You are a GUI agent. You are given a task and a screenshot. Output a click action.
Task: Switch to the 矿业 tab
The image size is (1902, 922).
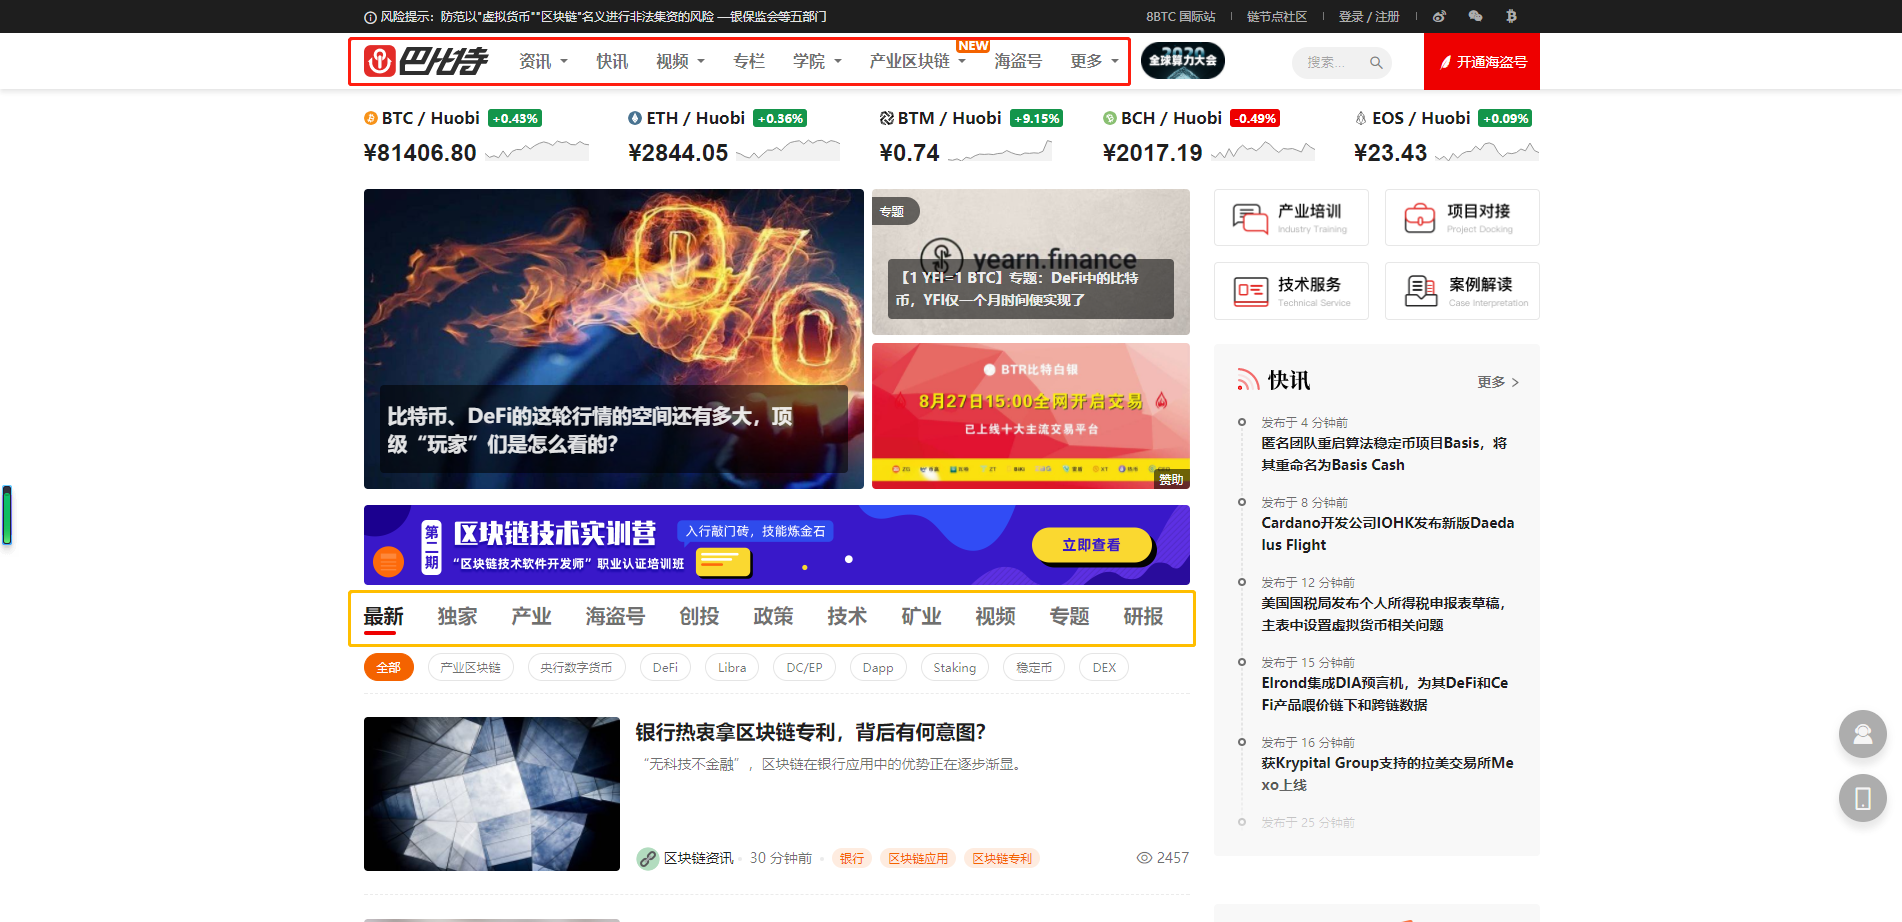[x=921, y=616]
